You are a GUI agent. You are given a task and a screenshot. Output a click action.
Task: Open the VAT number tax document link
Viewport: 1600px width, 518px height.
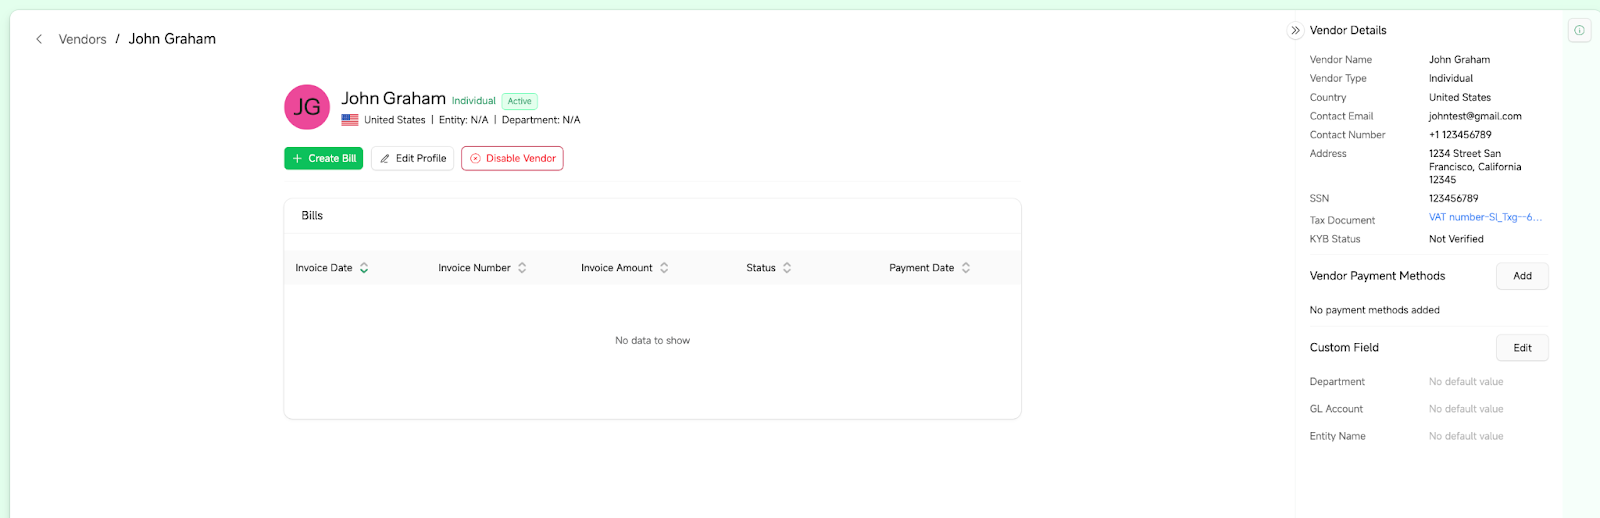pos(1485,217)
